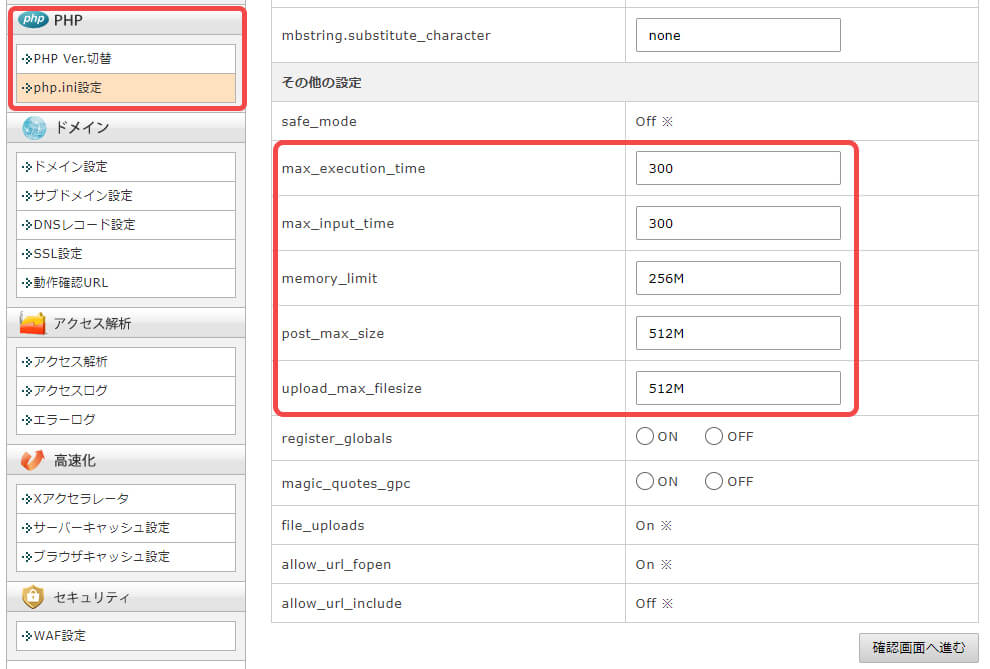Select OFF for register_globals

[714, 436]
